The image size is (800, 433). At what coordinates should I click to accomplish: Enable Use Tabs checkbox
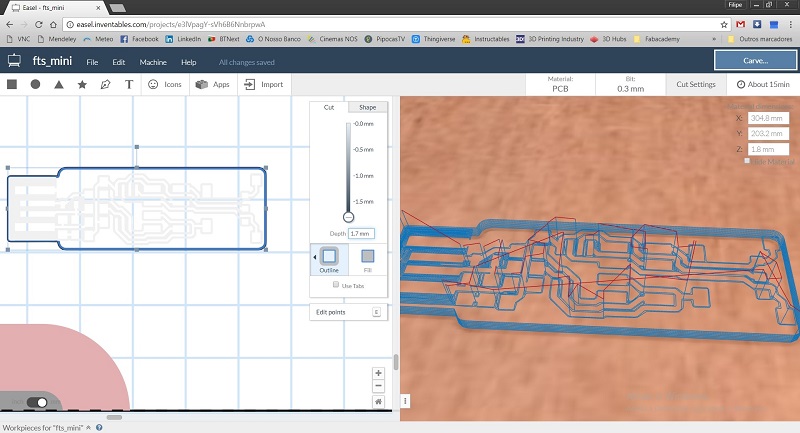pyautogui.click(x=336, y=285)
